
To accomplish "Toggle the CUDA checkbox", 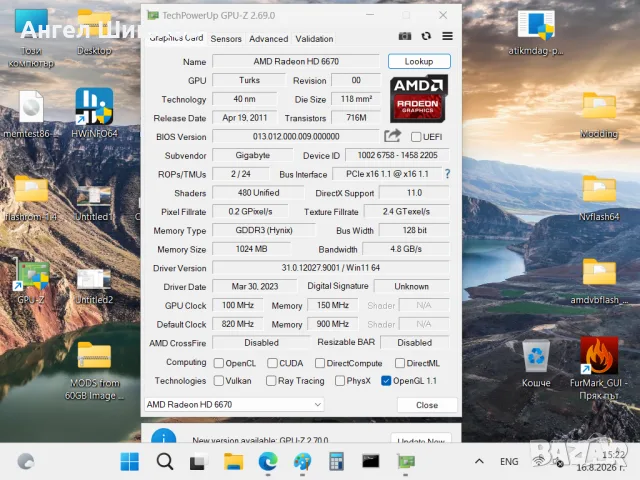I will pos(272,363).
